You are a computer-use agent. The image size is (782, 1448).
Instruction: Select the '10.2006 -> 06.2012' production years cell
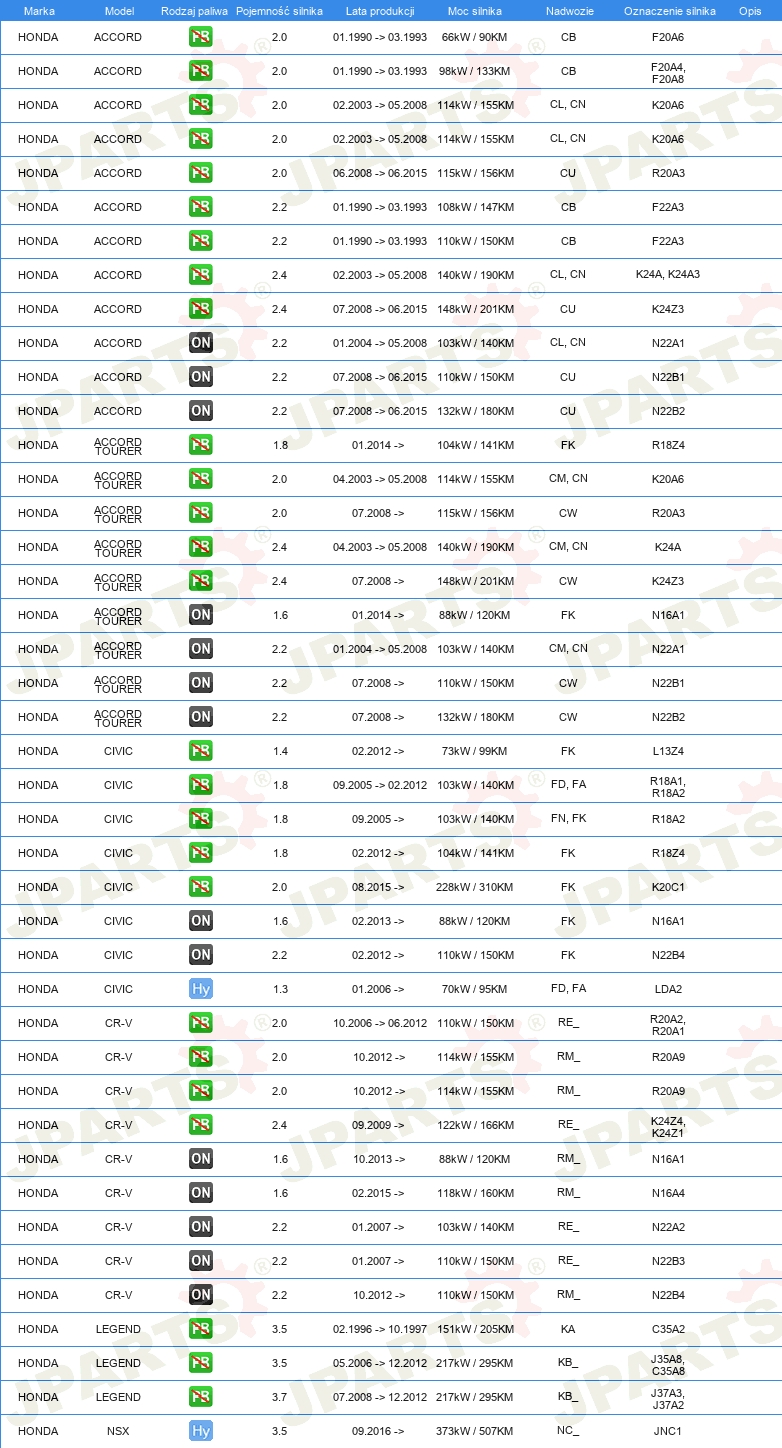click(x=380, y=1023)
